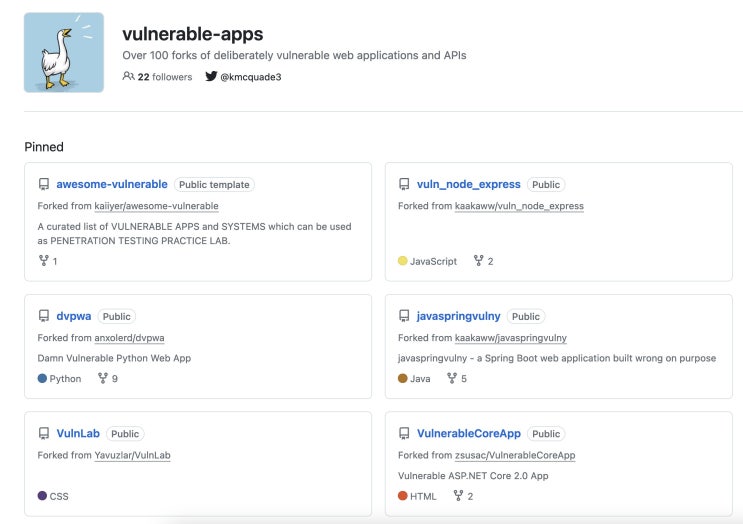The height and width of the screenshot is (524, 743).
Task: Click the yellow JavaScript language dot
Action: [403, 261]
